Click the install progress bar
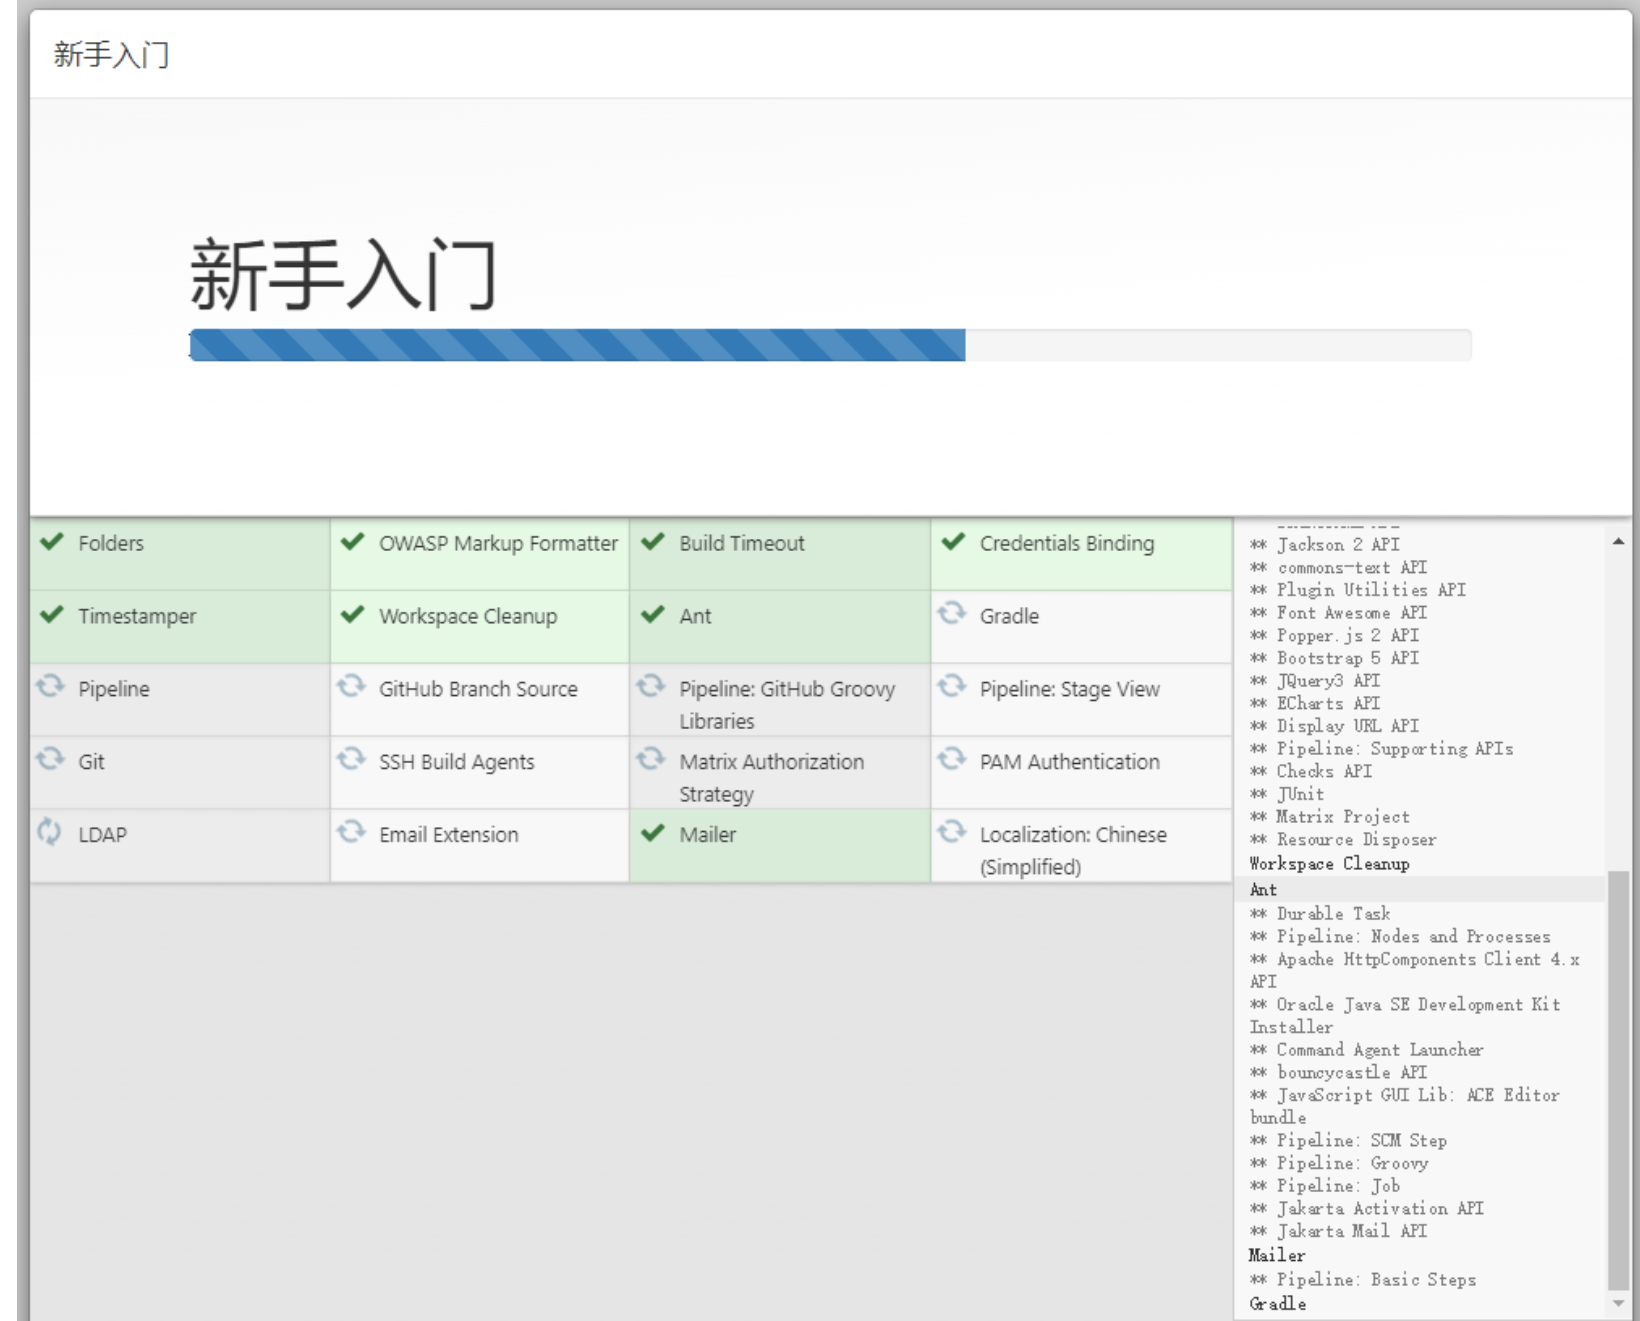This screenshot has width=1640, height=1321. click(x=830, y=345)
